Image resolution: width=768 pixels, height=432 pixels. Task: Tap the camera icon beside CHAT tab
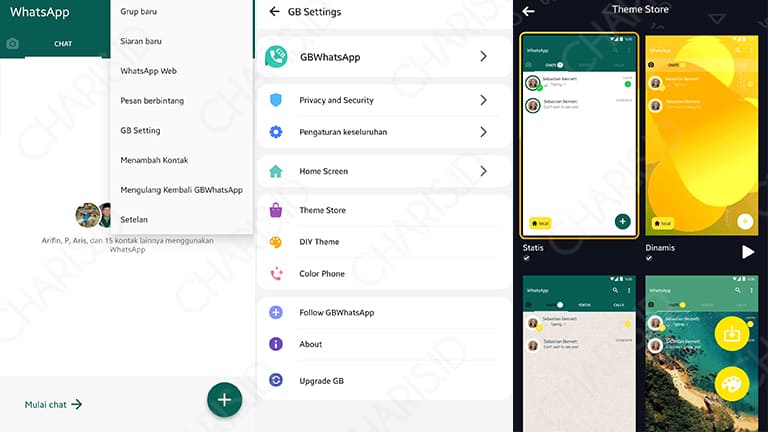coord(13,44)
